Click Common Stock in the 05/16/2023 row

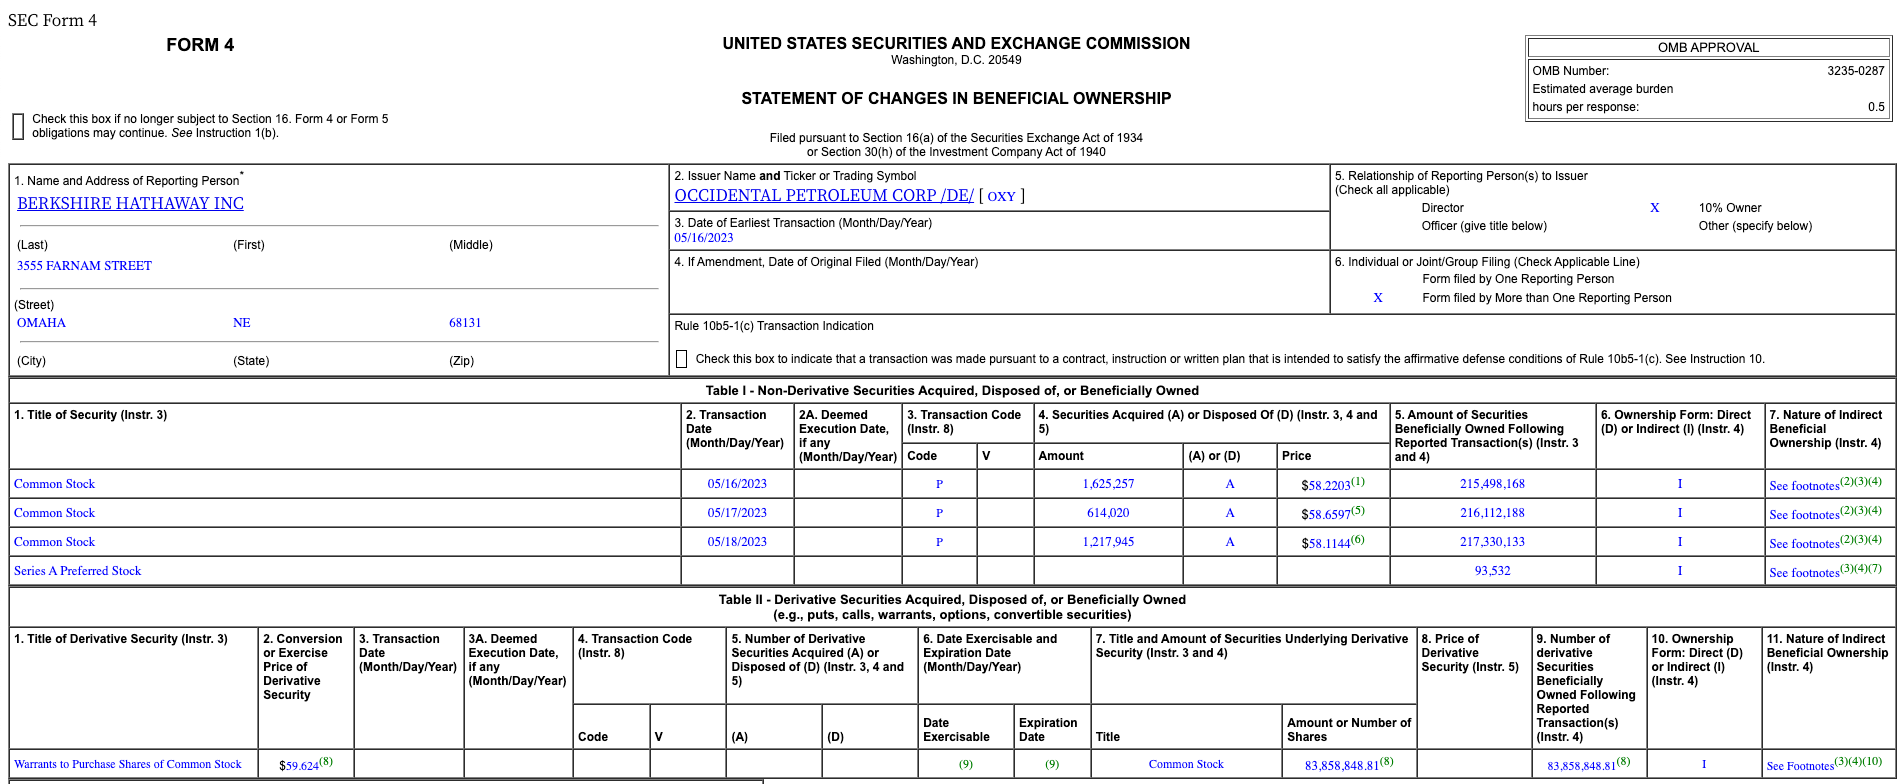click(54, 484)
